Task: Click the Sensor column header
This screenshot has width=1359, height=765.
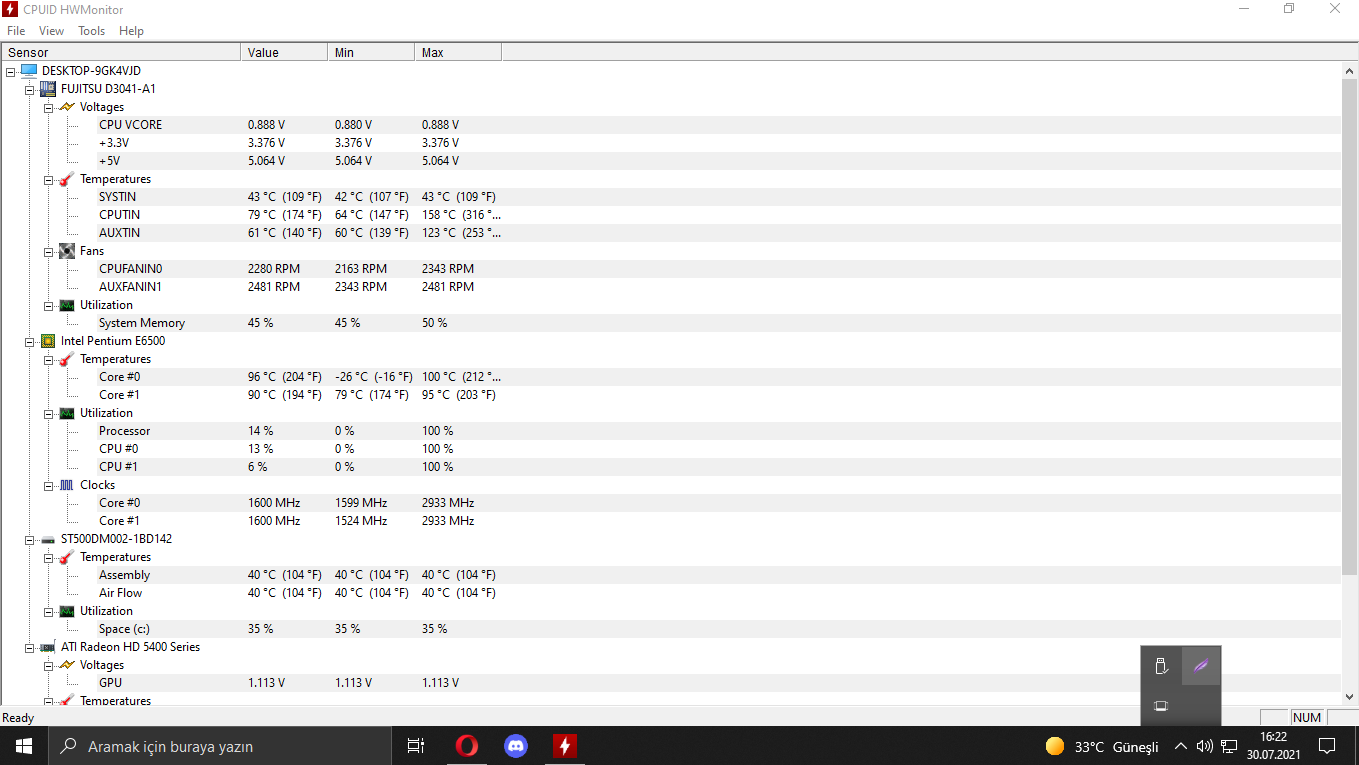Action: [x=121, y=52]
